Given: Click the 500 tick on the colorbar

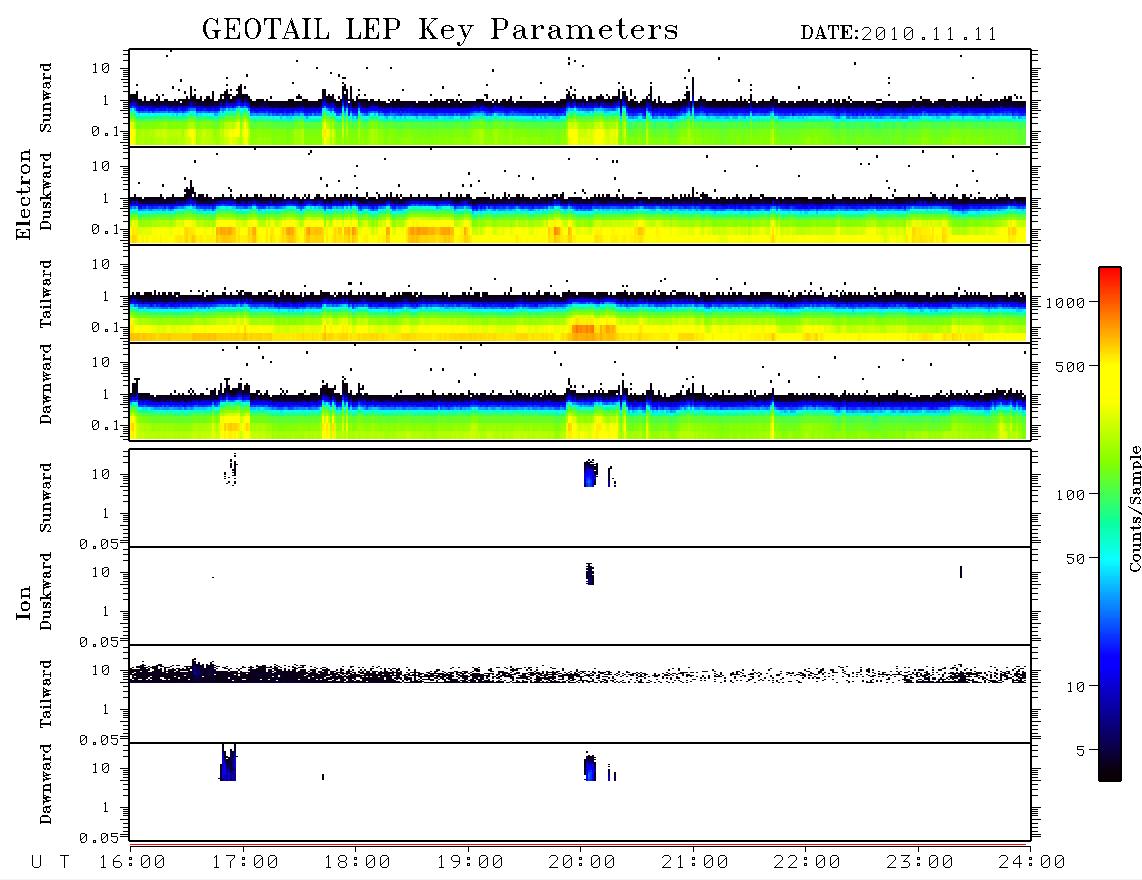Looking at the screenshot, I should click(x=1070, y=367).
